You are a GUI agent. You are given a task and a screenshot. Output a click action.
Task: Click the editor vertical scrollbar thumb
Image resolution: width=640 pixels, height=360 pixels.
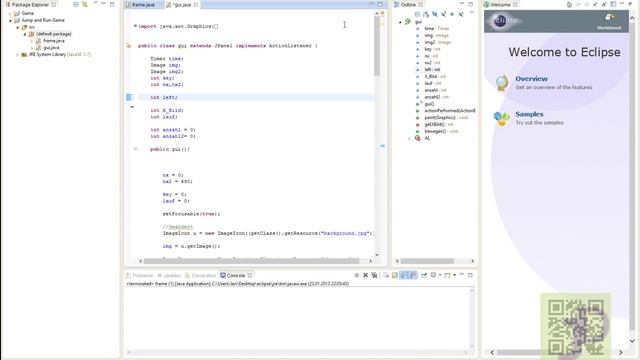point(377,46)
